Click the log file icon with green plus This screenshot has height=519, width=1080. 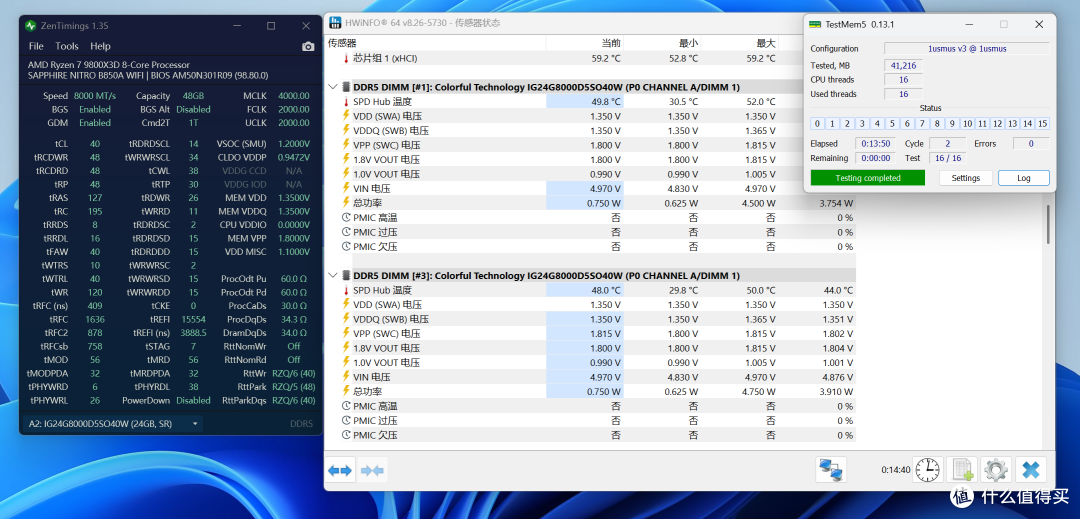962,470
